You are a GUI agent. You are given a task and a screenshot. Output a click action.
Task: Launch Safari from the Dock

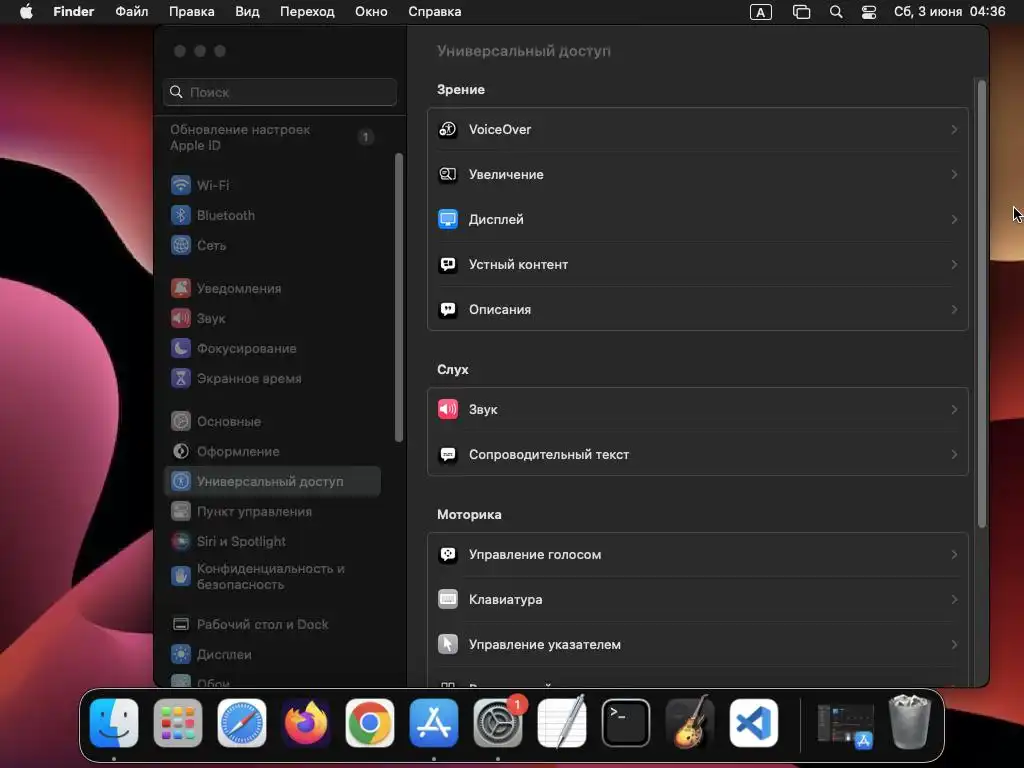[x=242, y=723]
